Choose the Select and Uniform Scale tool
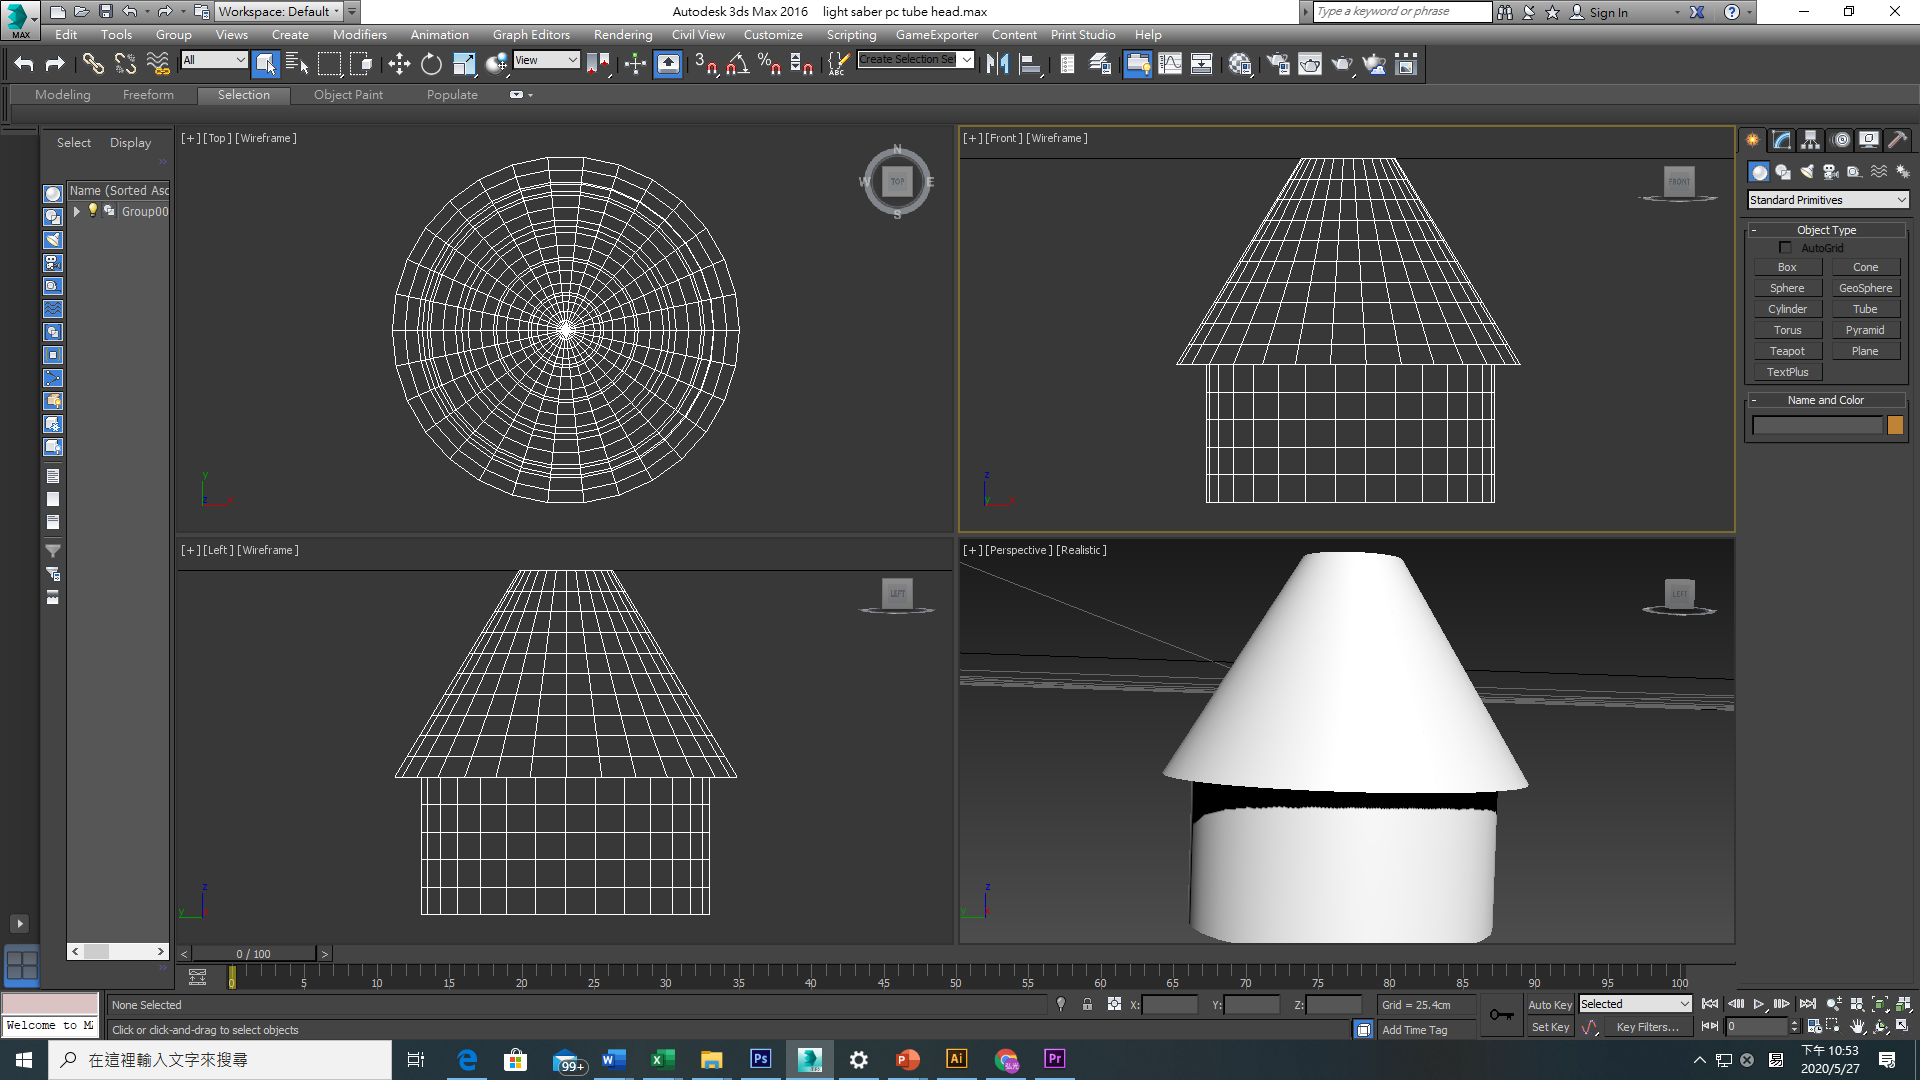This screenshot has width=1920, height=1080. pyautogui.click(x=464, y=64)
